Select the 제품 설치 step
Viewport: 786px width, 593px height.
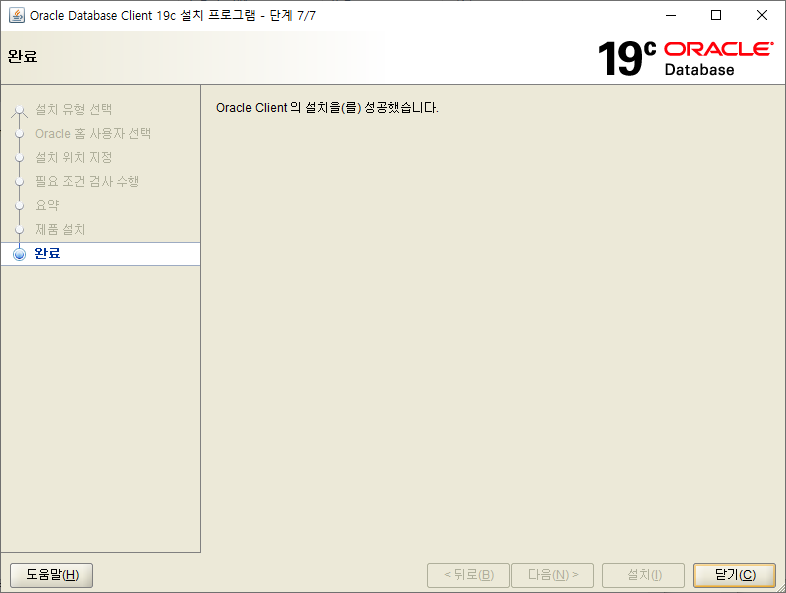[60, 230]
